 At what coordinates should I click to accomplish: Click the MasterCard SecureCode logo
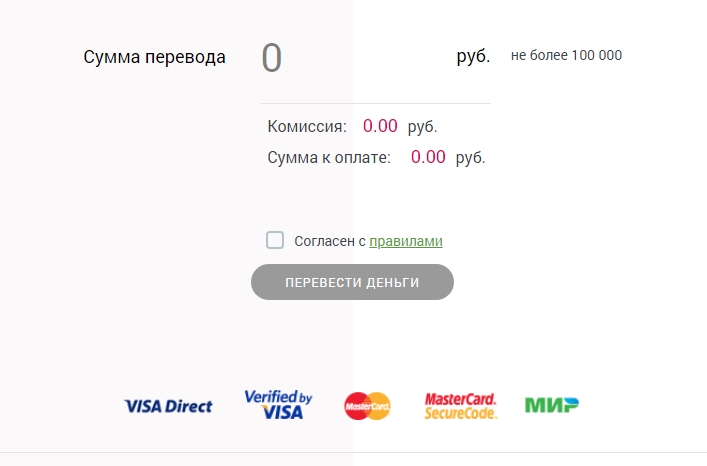460,405
